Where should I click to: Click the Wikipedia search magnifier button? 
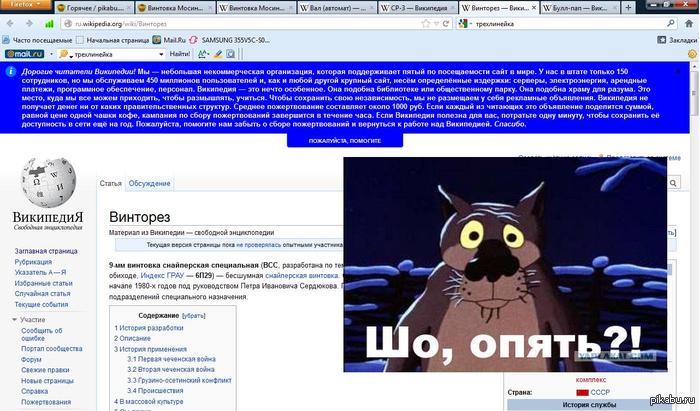pos(673,183)
